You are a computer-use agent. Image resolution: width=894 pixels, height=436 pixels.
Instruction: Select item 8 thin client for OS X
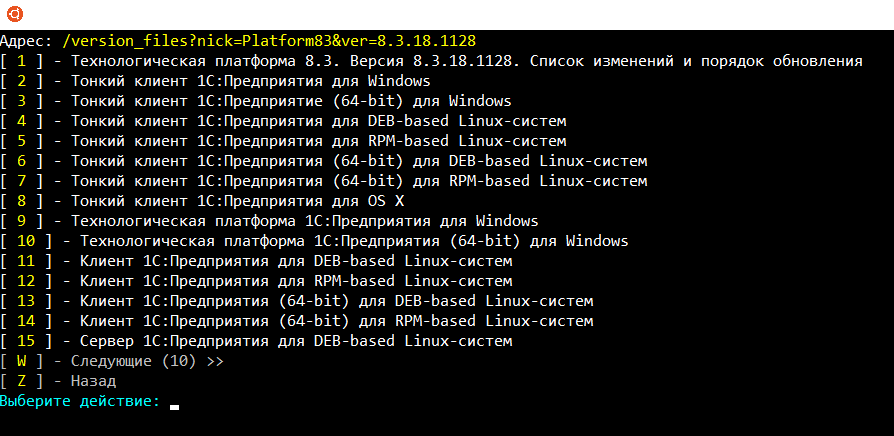click(x=202, y=201)
